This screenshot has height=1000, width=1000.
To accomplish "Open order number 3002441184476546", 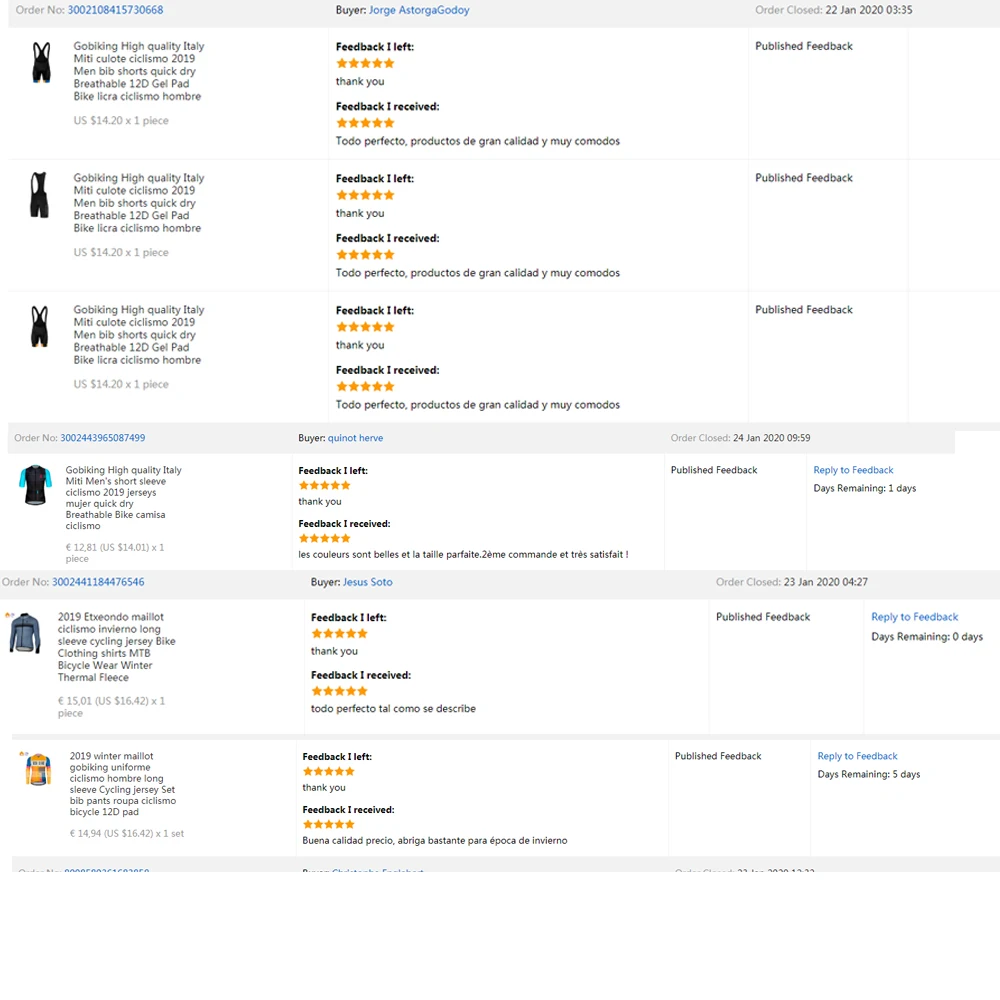I will (x=98, y=582).
